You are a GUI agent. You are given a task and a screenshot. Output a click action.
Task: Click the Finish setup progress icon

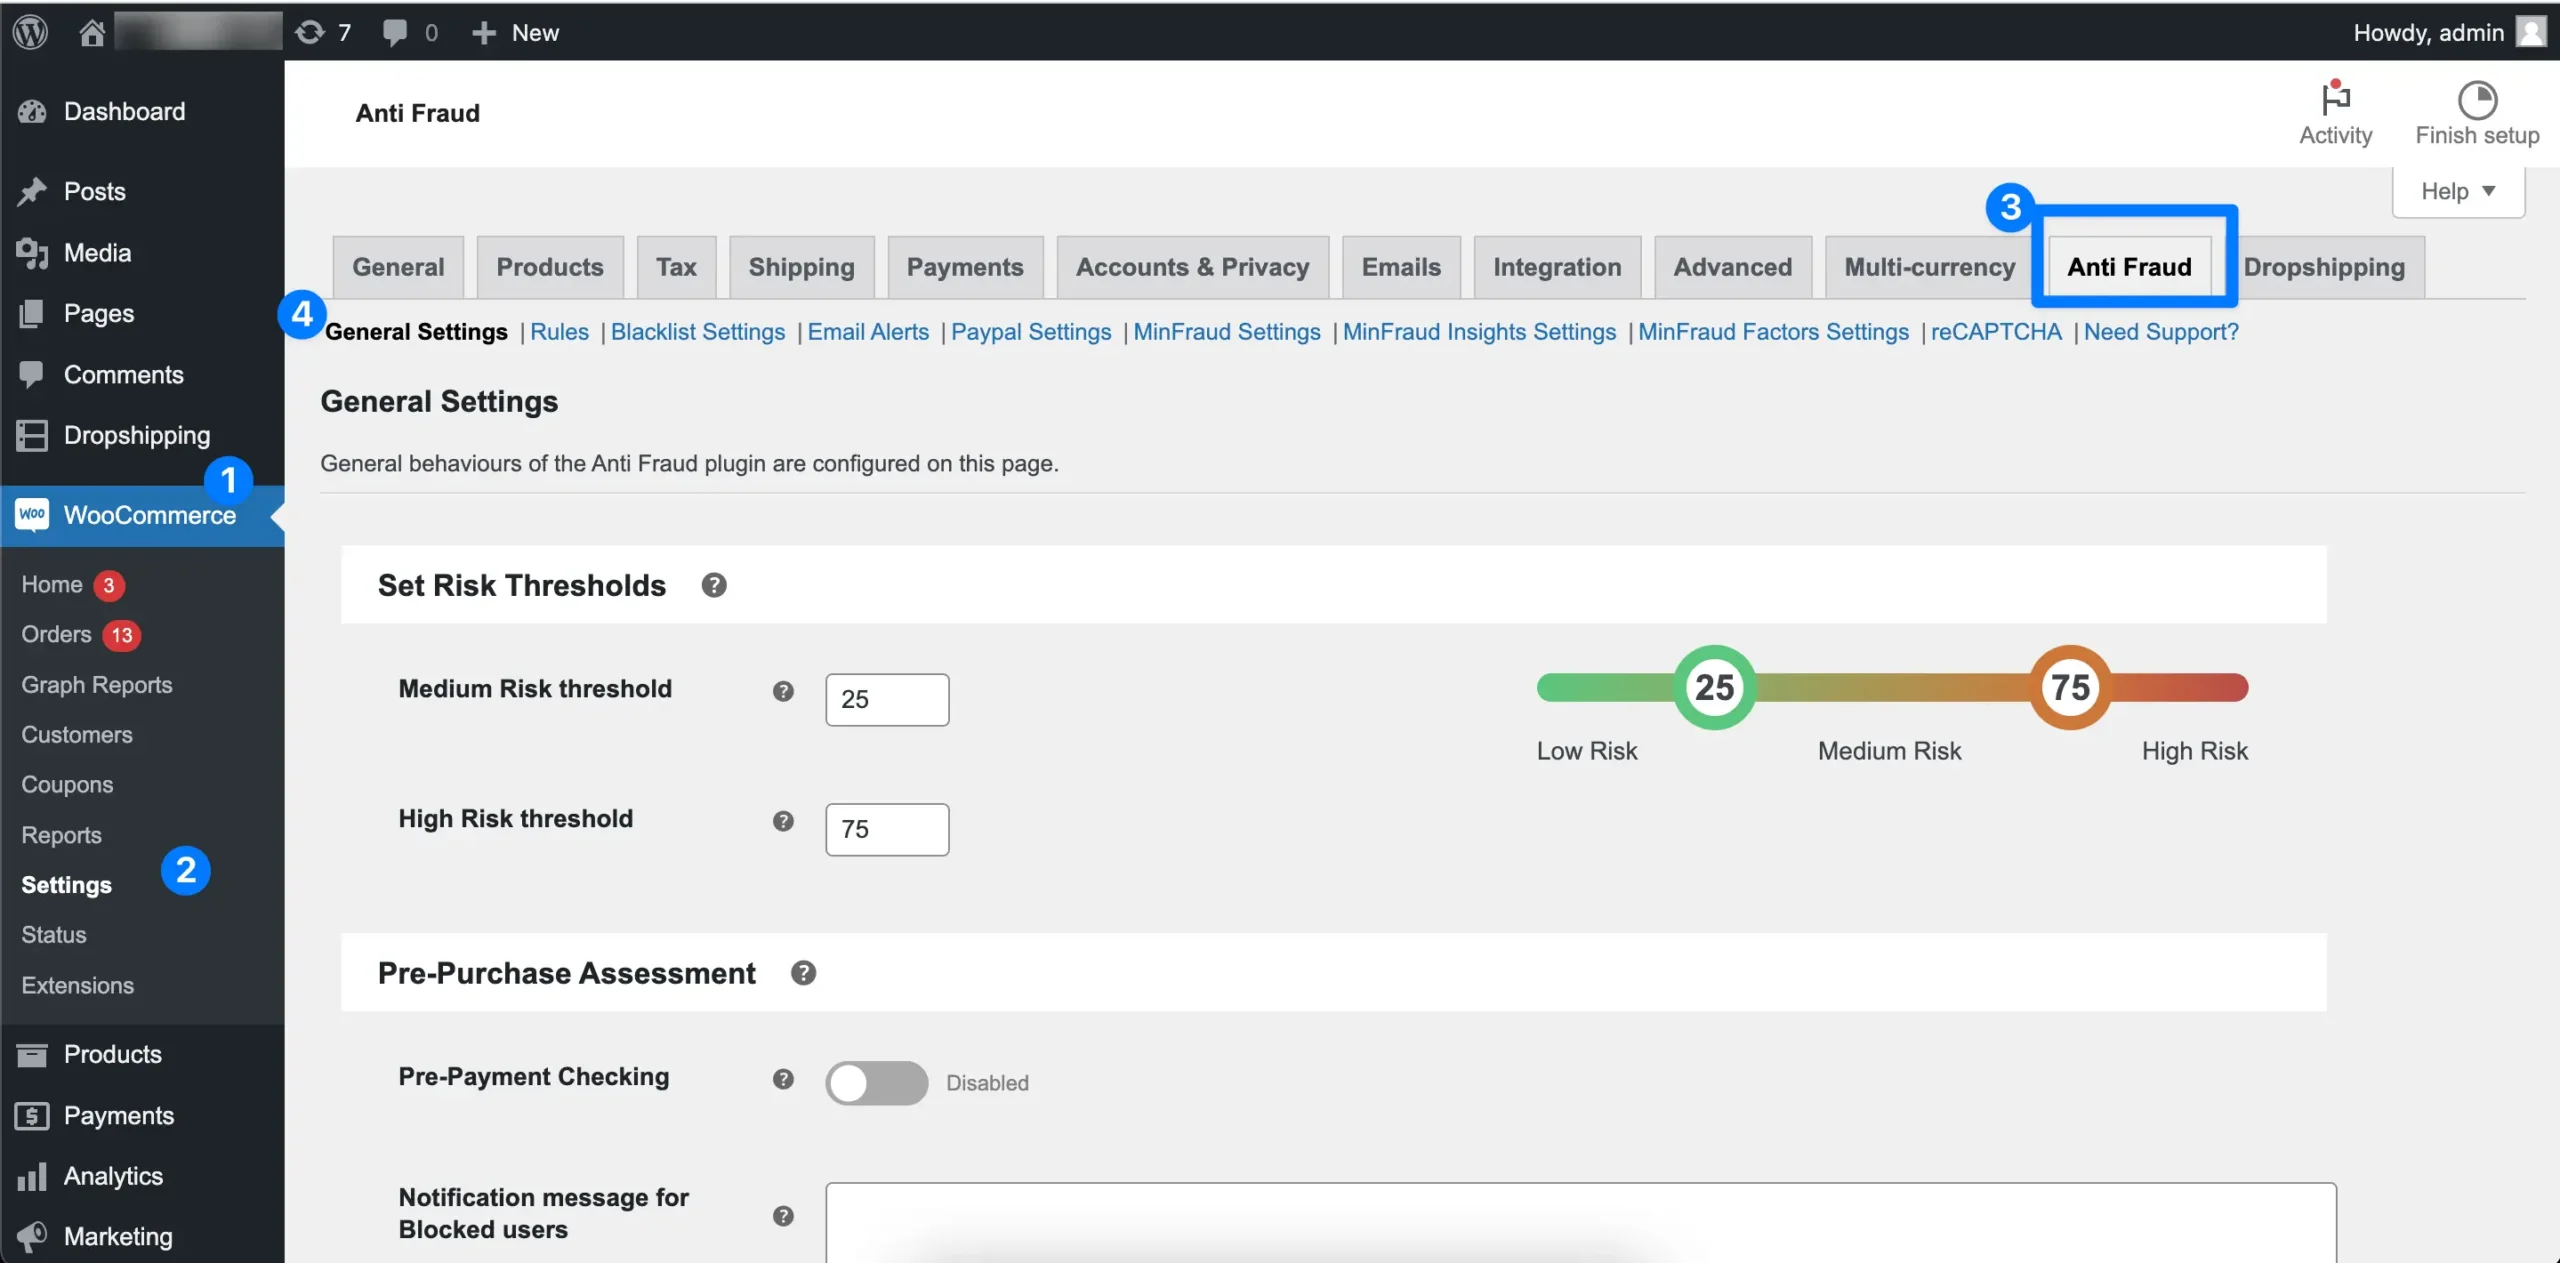[x=2477, y=100]
